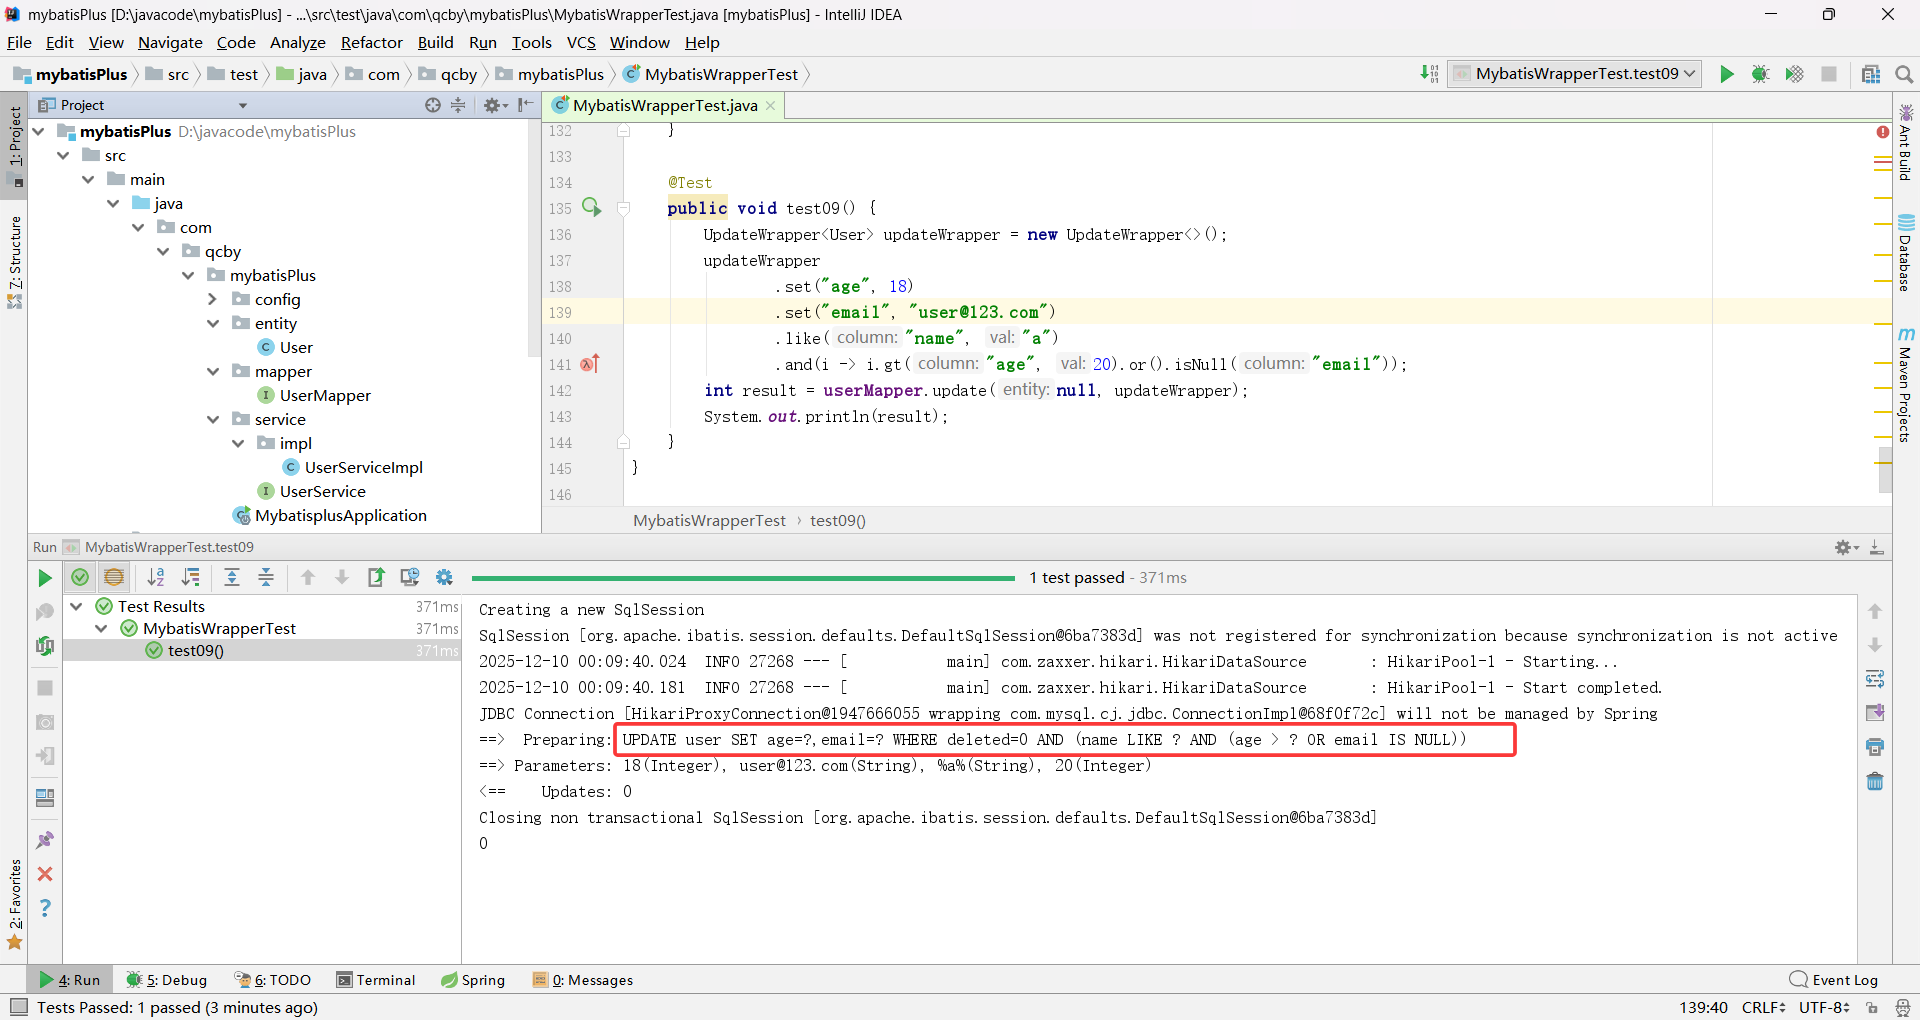Rerun test in Run panel

44,578
